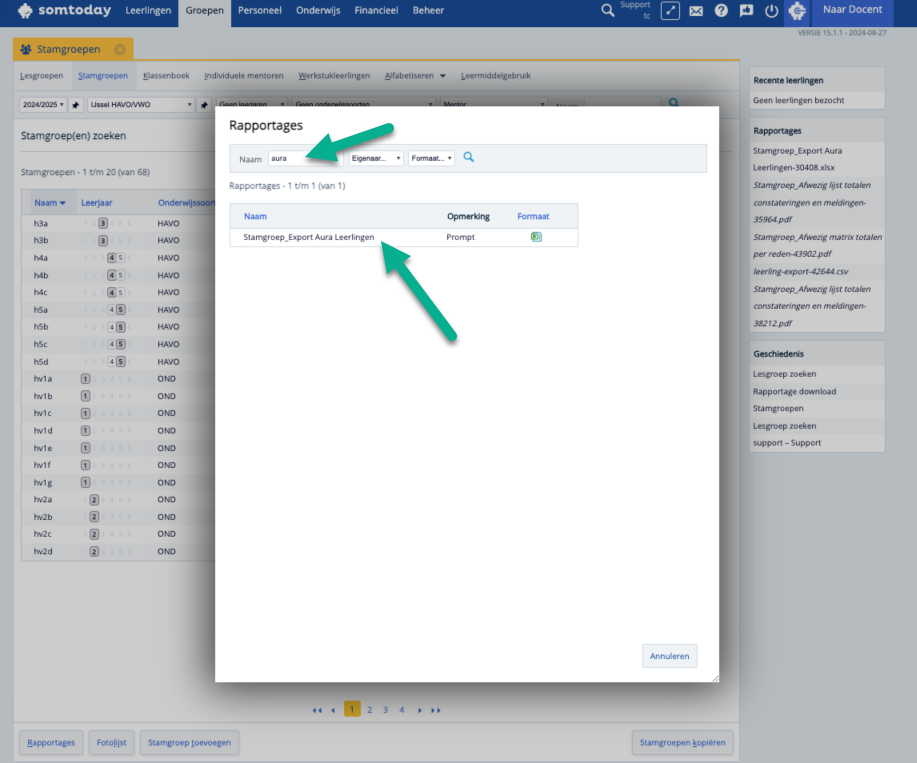Expand the 2024/2025 school year dropdown
Viewport: 917px width, 763px height.
(43, 104)
